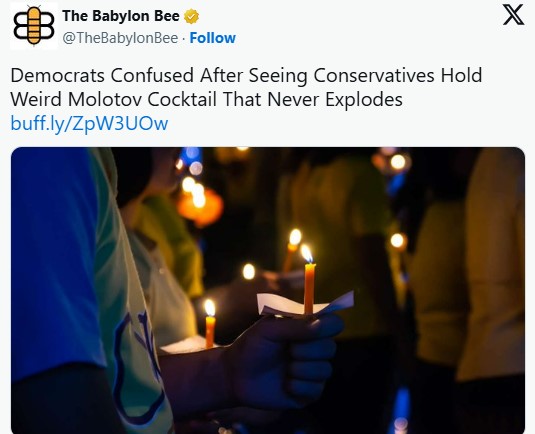
Task: Click the @TheBabylonBee handle
Action: coord(120,38)
